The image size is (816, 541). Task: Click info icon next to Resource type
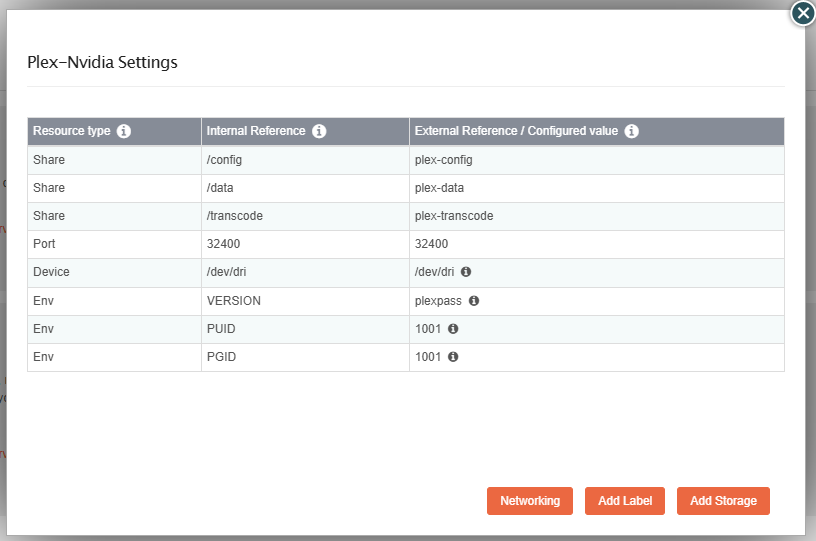click(124, 131)
